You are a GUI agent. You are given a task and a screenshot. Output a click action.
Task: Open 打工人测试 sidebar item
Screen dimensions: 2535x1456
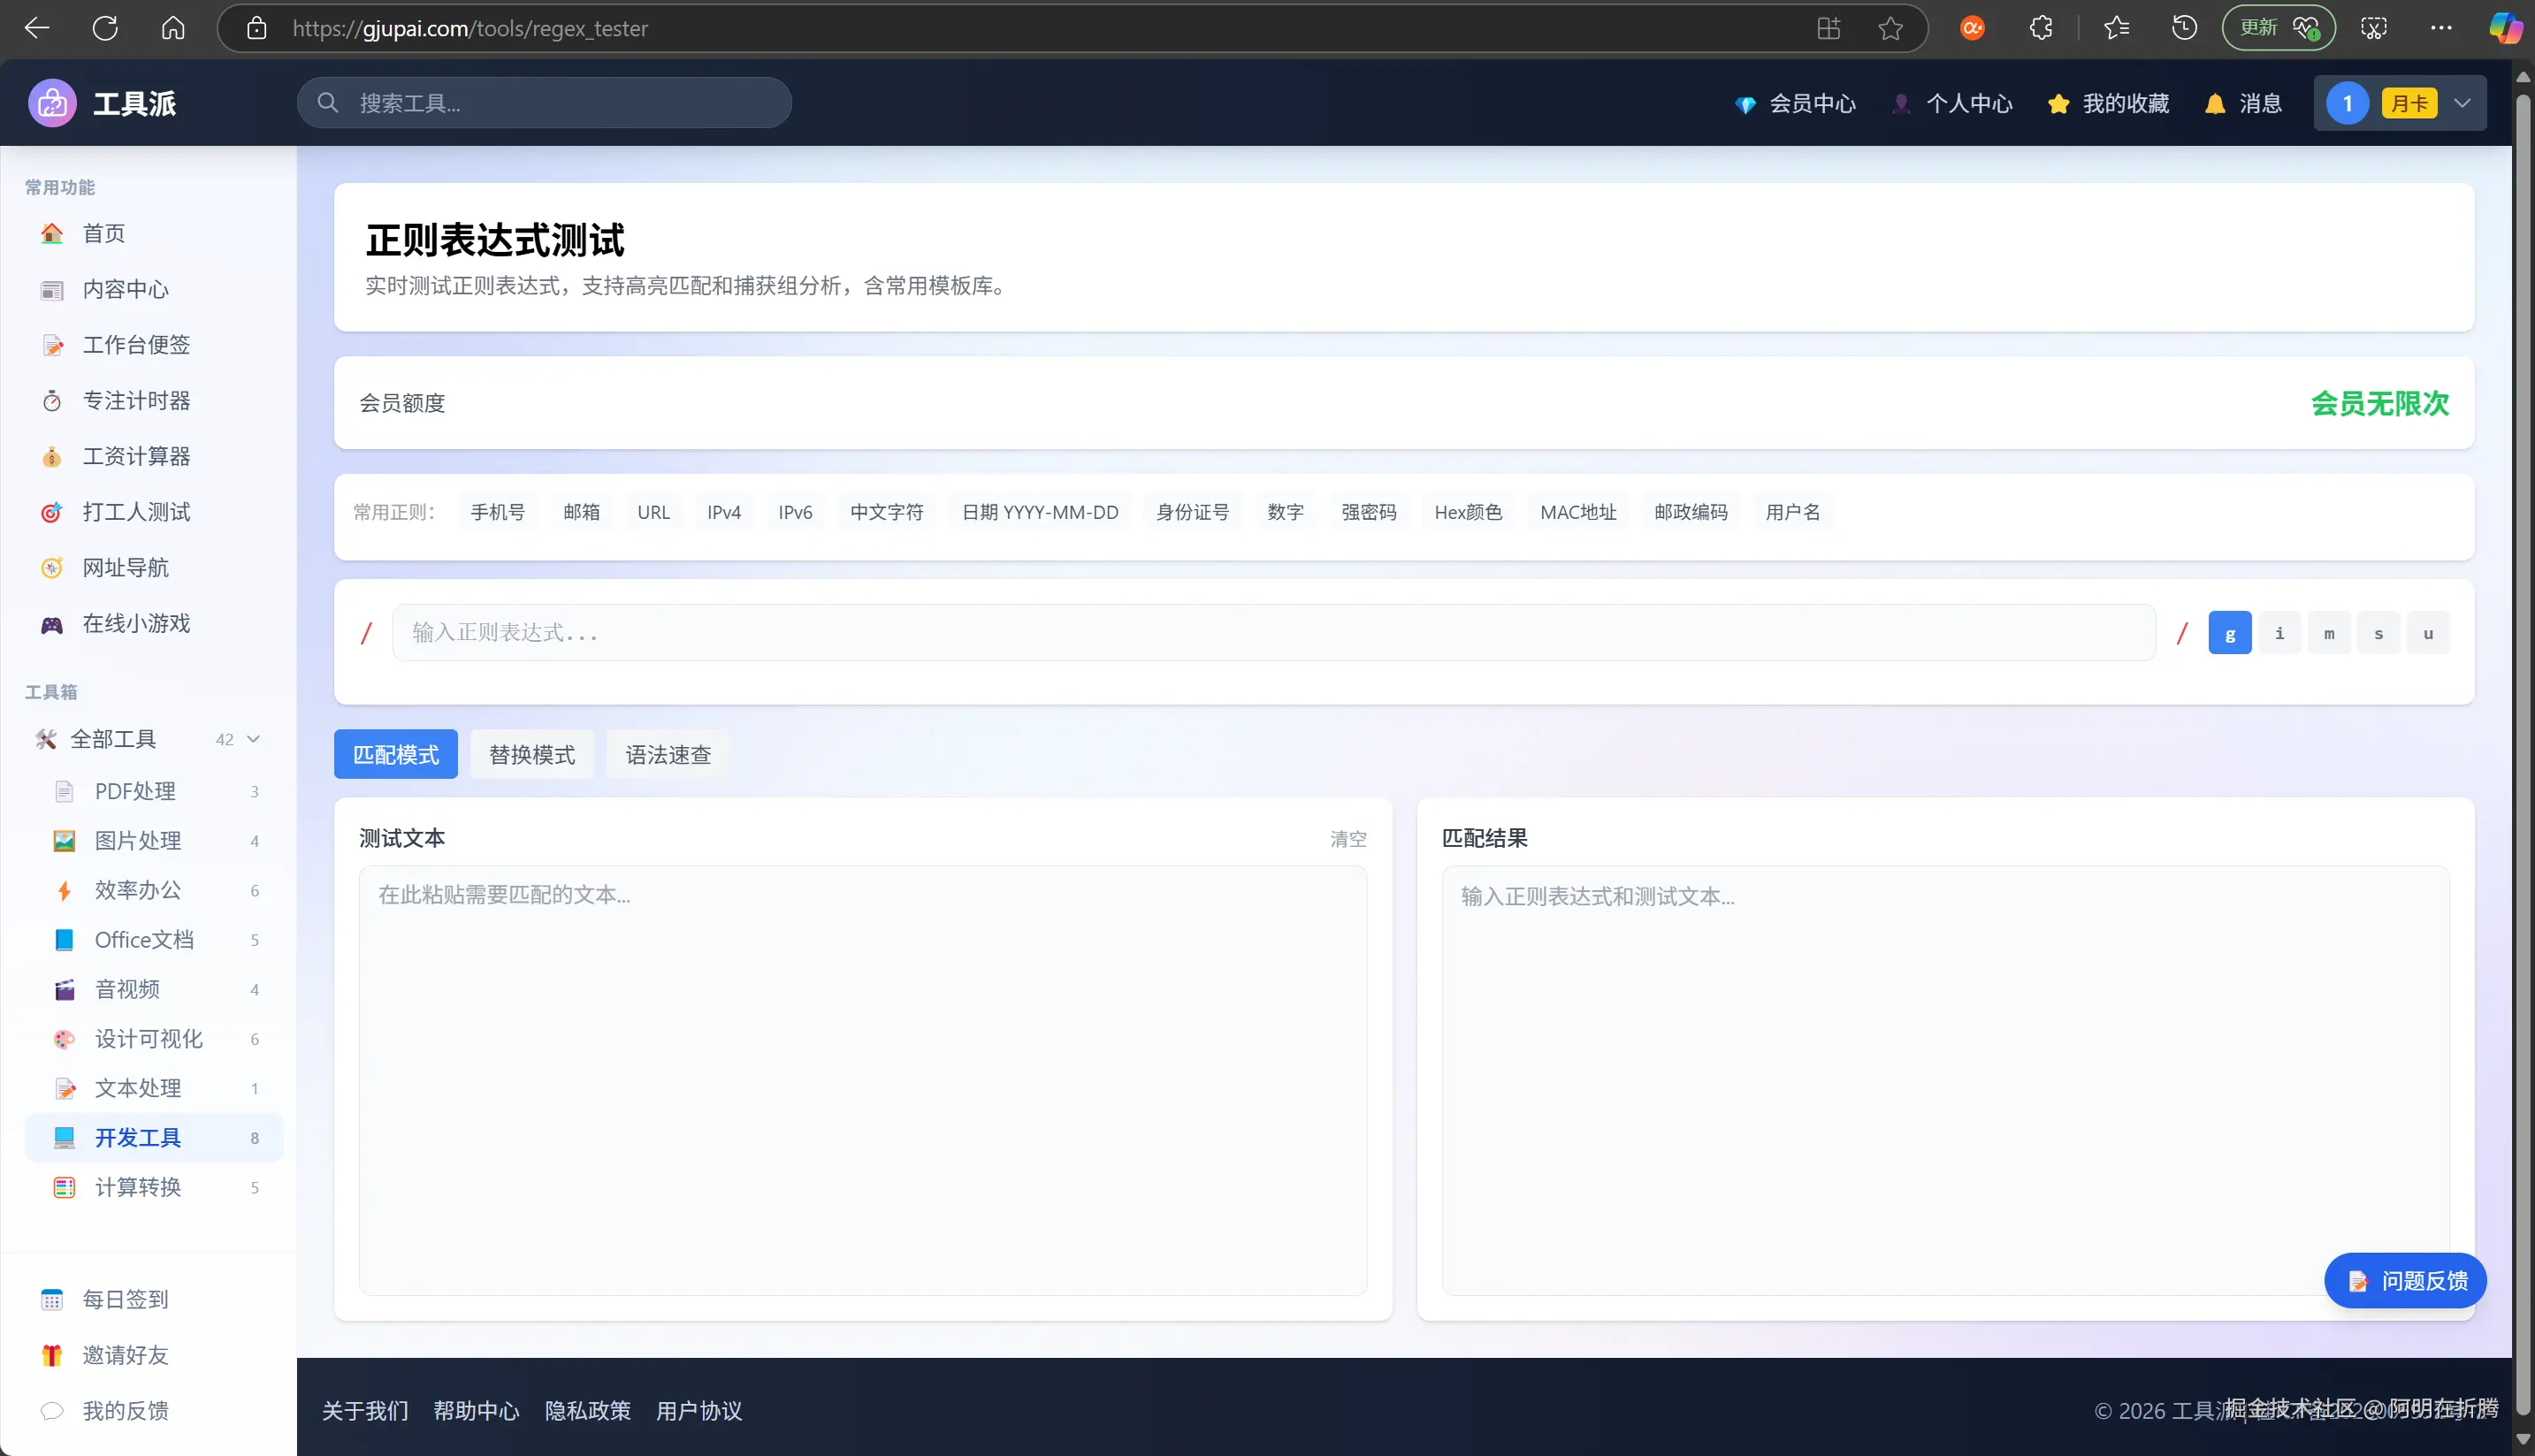tap(154, 512)
